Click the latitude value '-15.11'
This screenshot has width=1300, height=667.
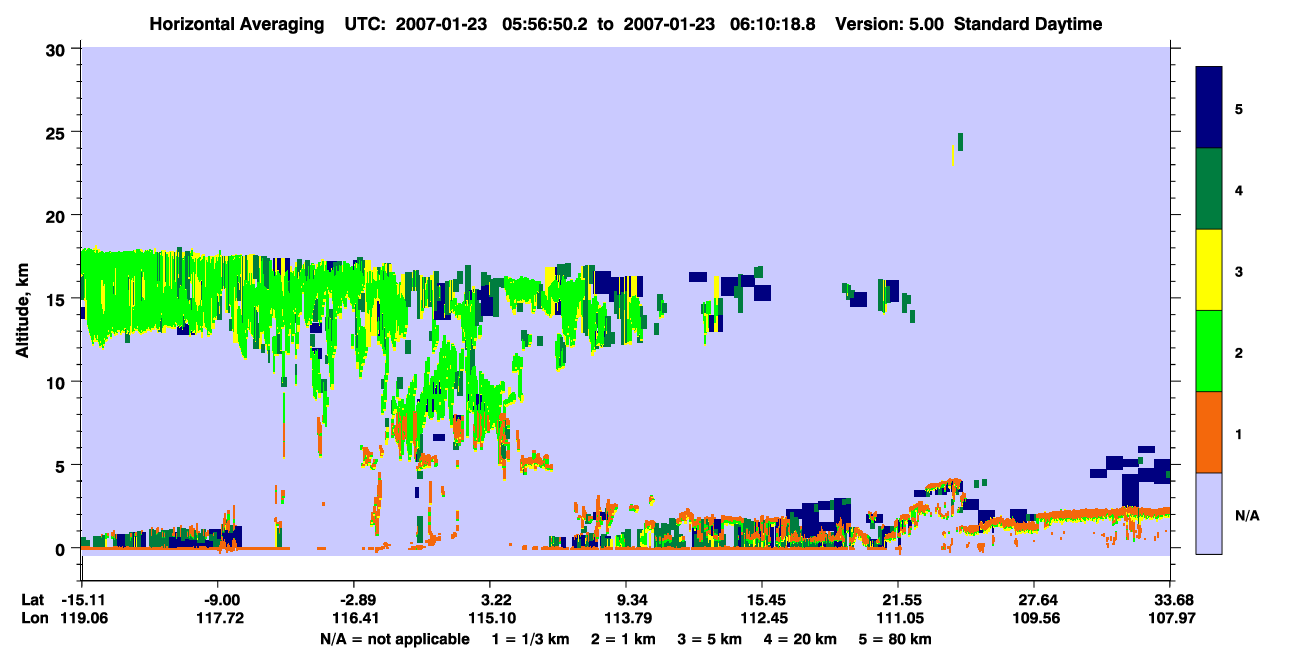click(x=81, y=600)
